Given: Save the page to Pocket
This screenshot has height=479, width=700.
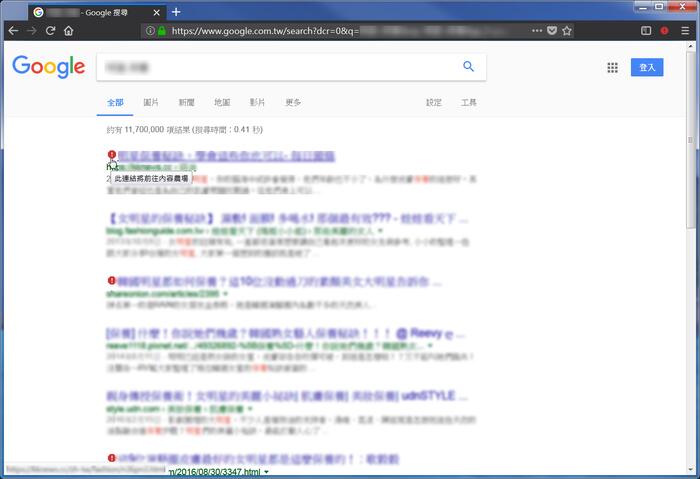Looking at the screenshot, I should tap(551, 31).
